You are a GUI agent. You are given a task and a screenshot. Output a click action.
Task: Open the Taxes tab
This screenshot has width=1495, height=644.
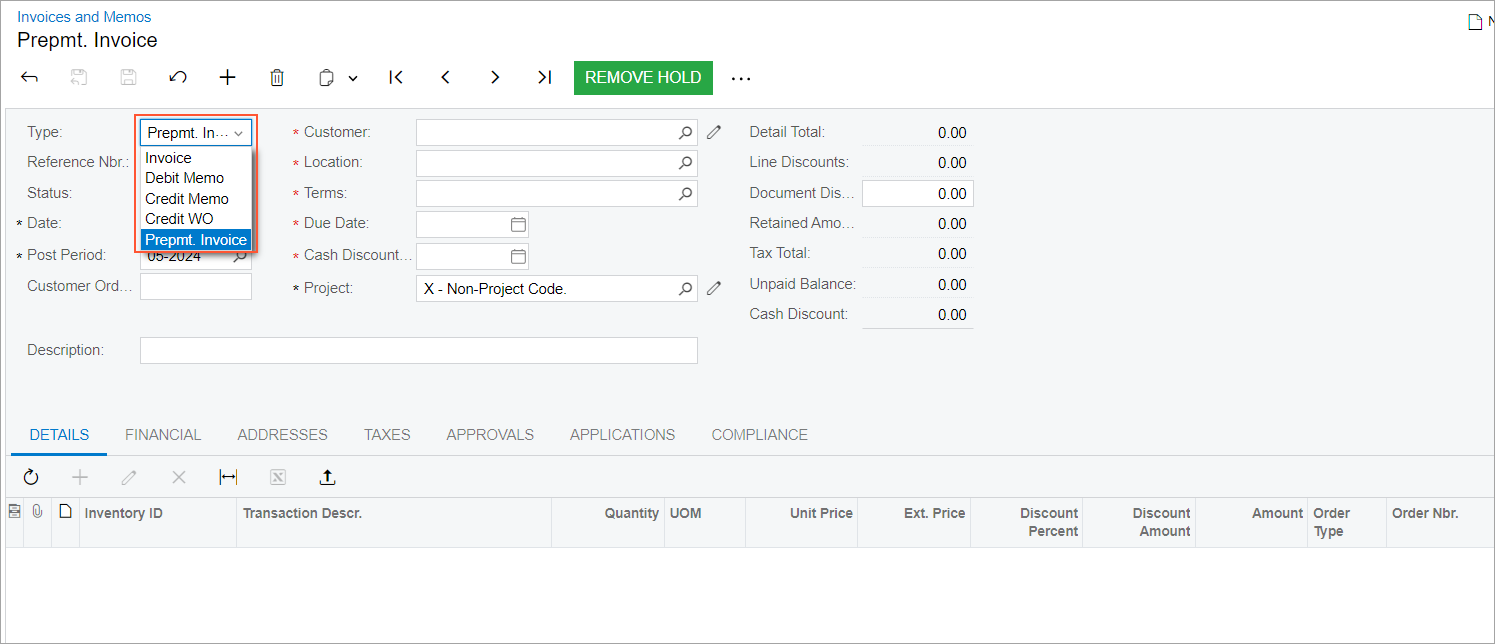pos(387,435)
